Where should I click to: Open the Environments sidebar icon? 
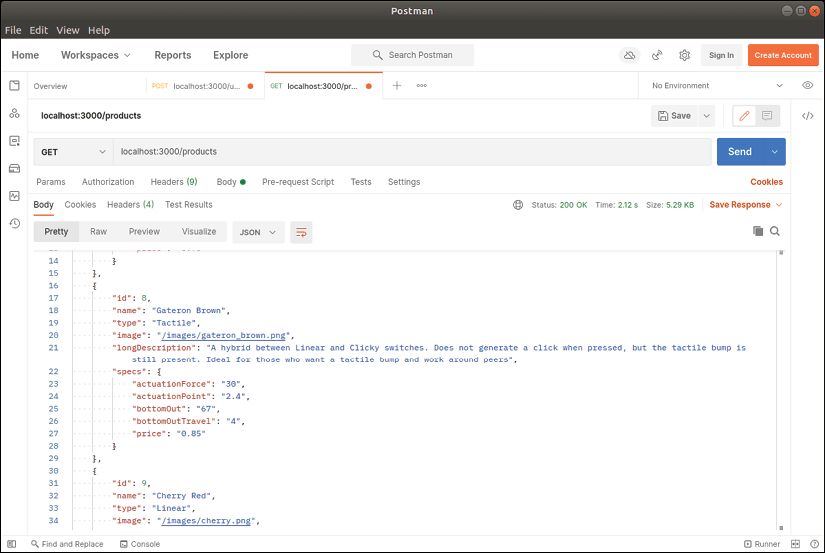point(14,141)
